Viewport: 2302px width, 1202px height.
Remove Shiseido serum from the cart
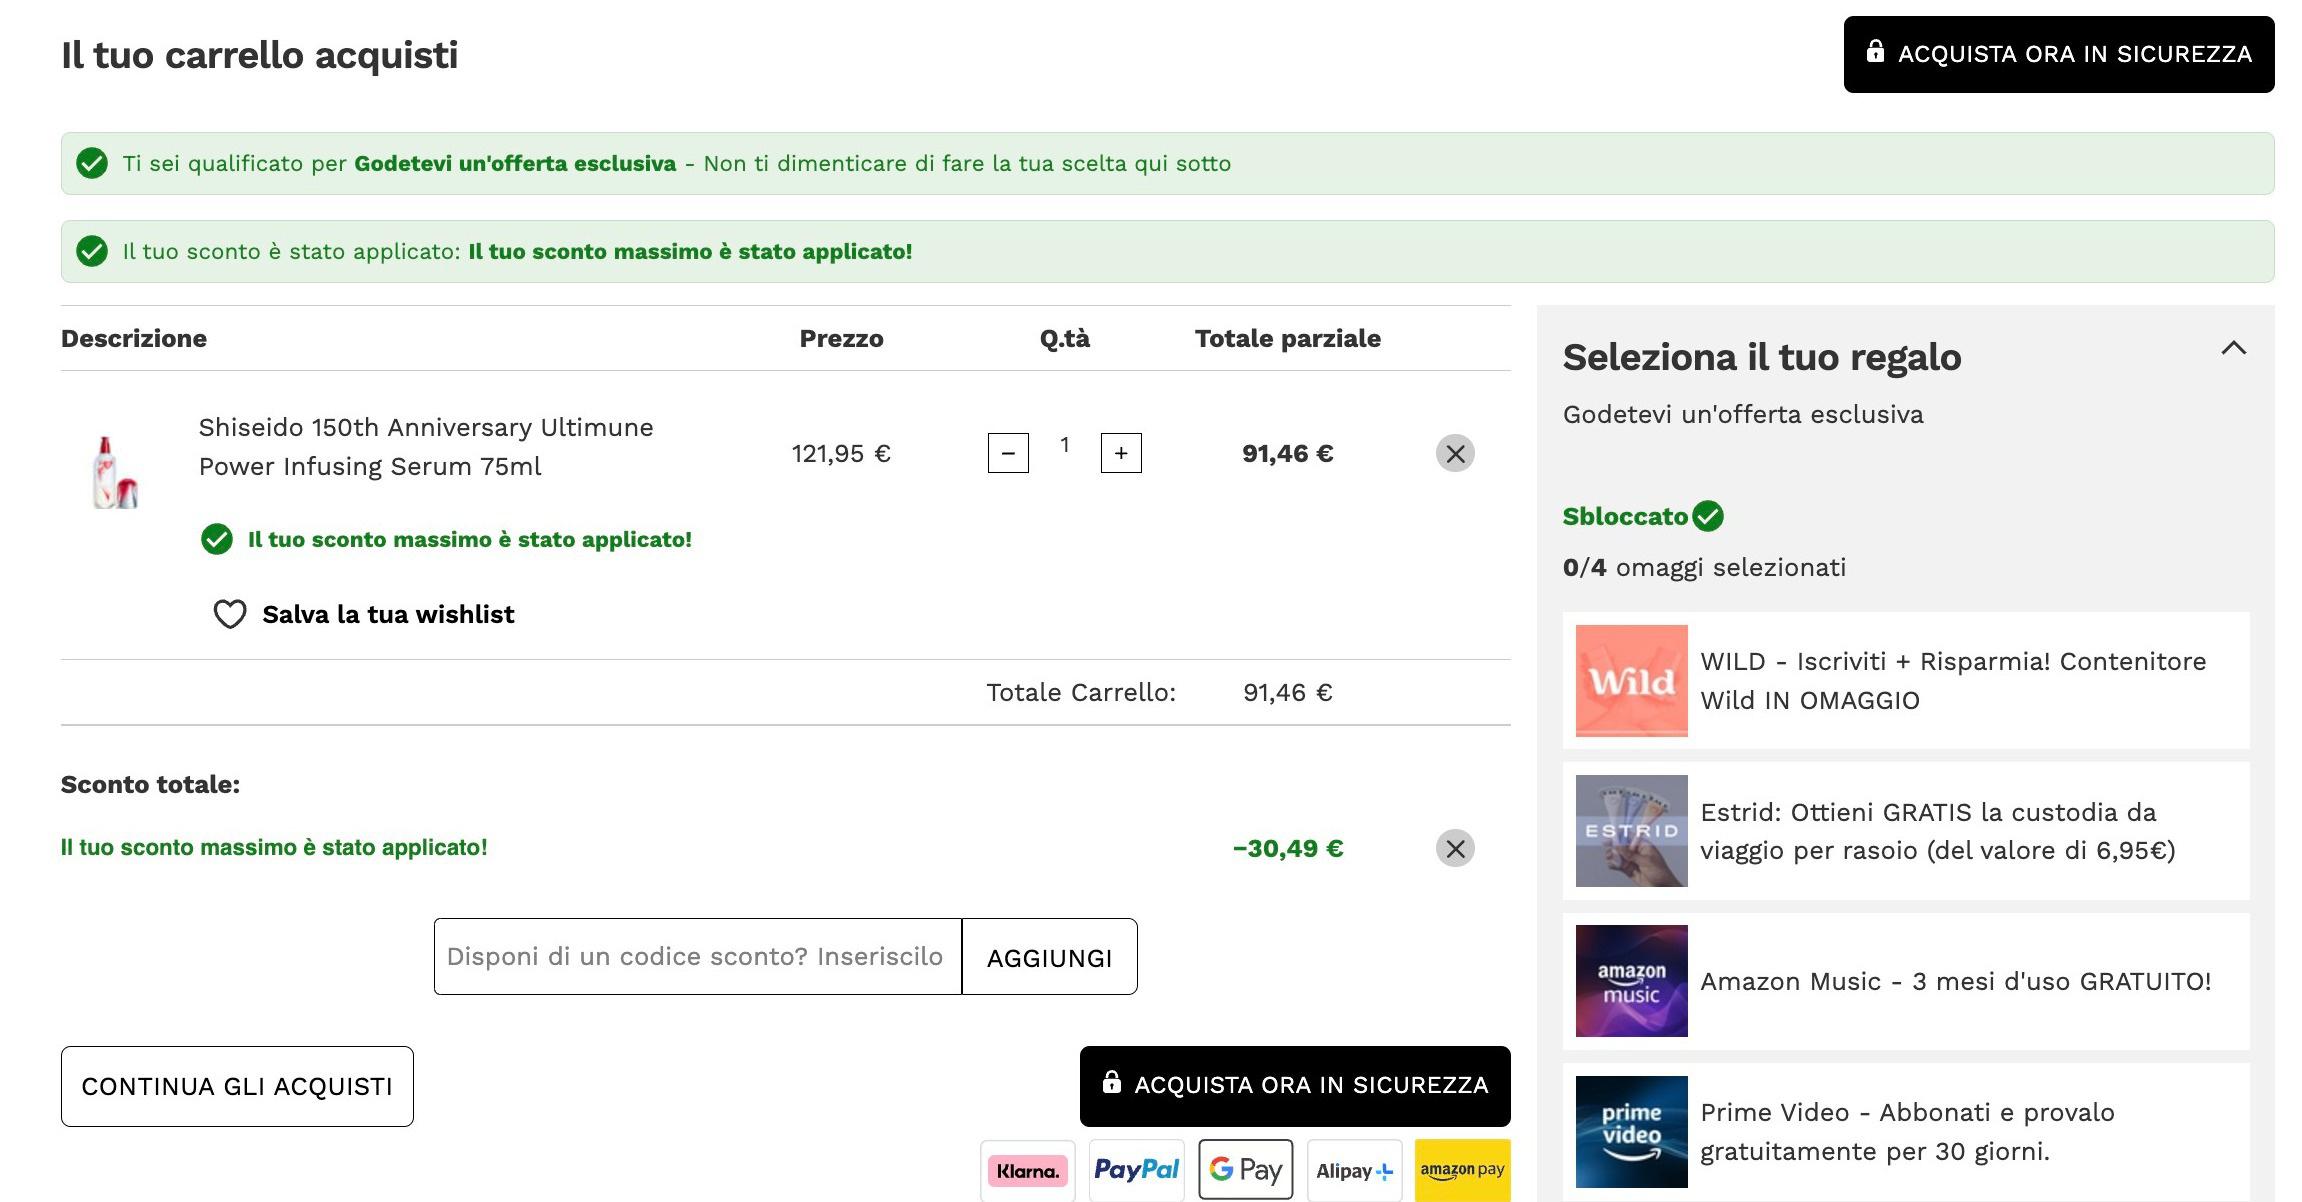tap(1455, 453)
